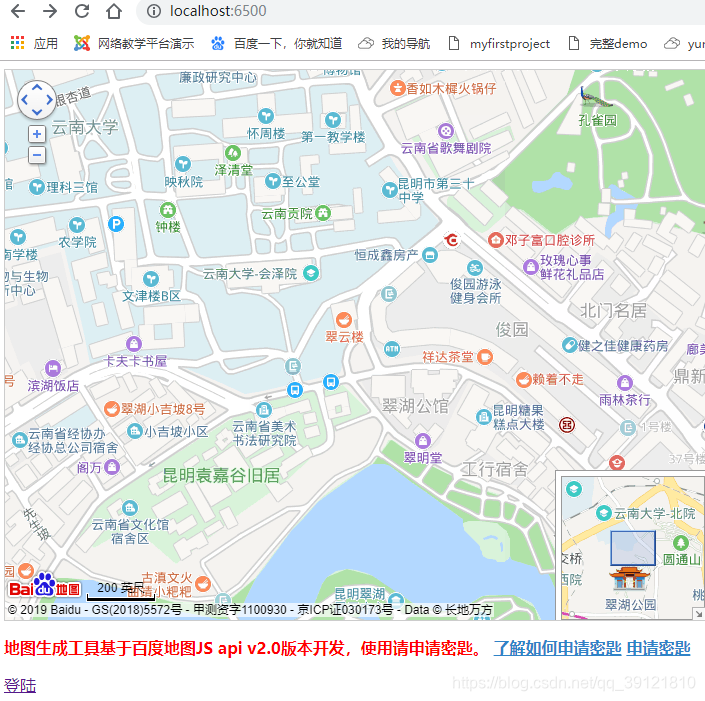Zoom out the map with minus button

point(37,155)
